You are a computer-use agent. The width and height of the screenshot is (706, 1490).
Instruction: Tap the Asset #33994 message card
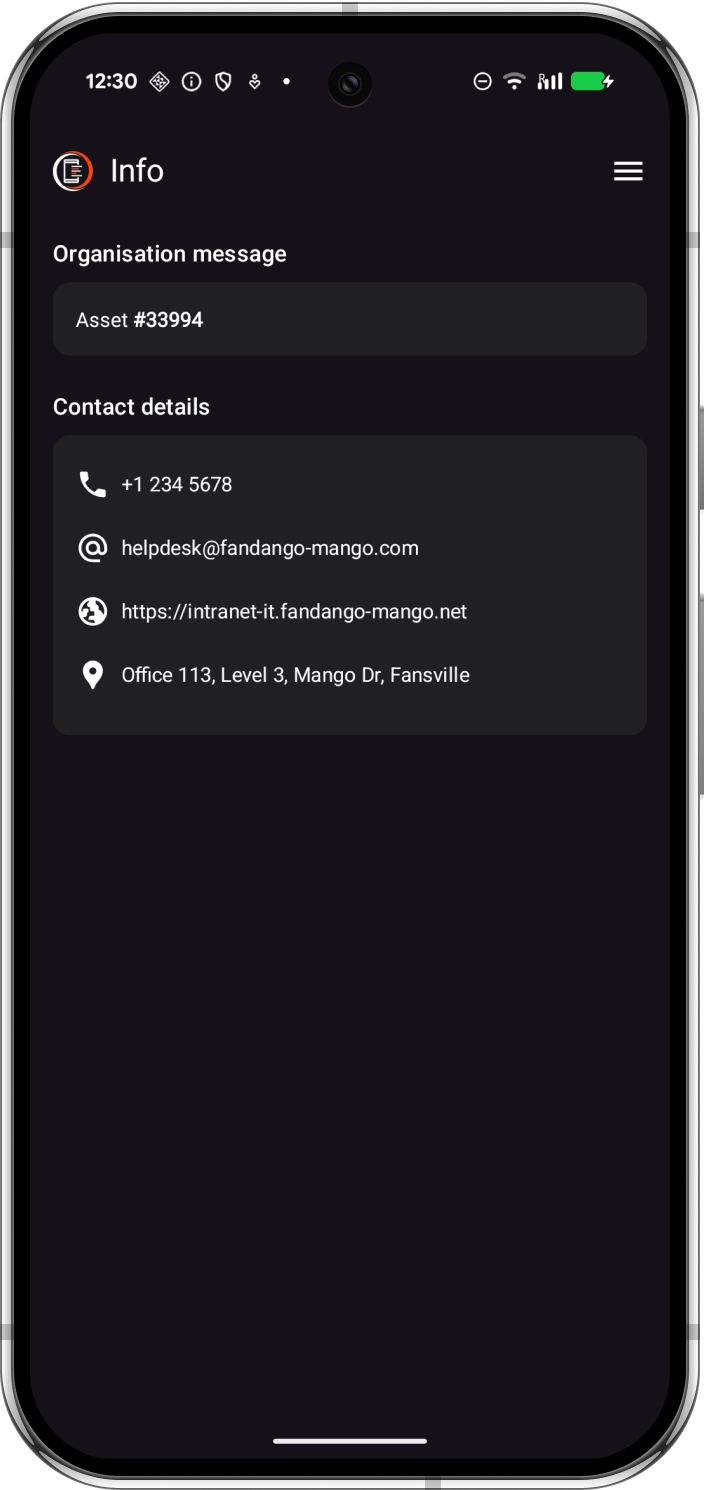click(350, 319)
